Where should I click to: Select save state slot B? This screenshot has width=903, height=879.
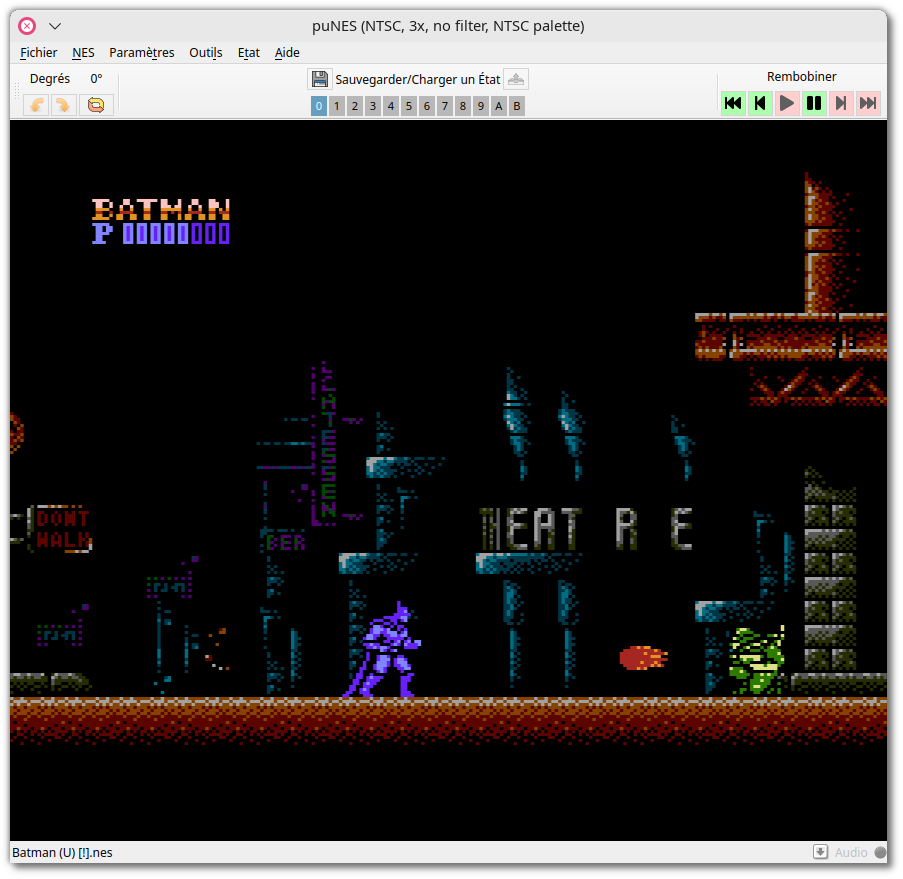(517, 106)
